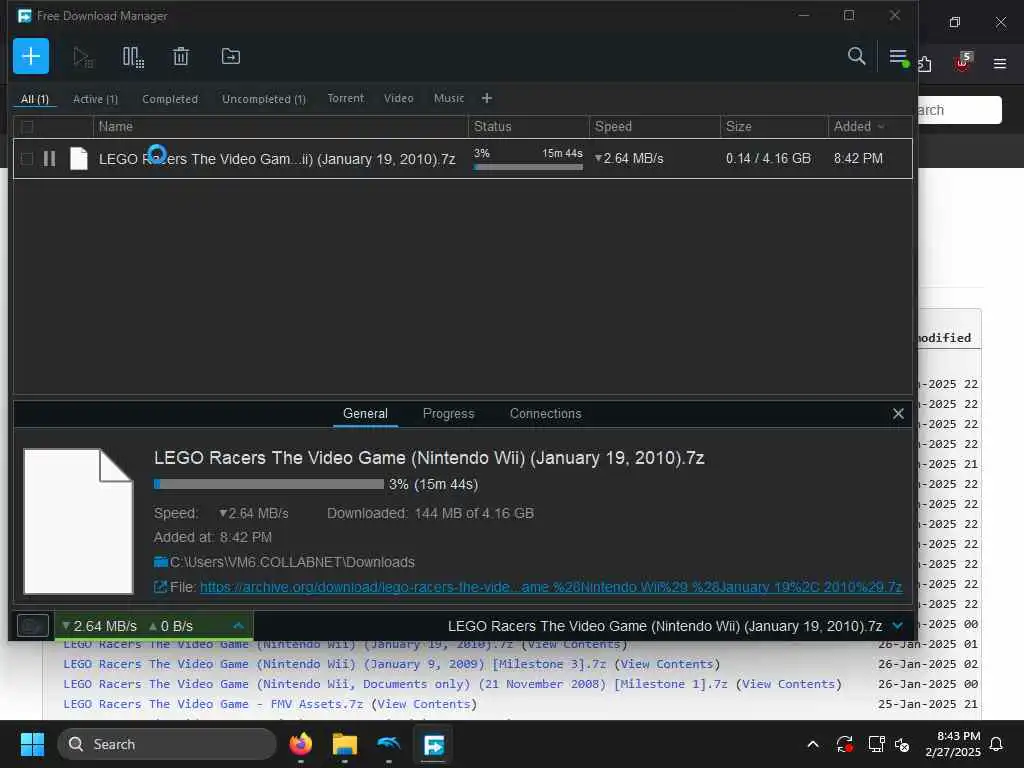
Task: Click the browser search field behind window
Action: pyautogui.click(x=960, y=110)
